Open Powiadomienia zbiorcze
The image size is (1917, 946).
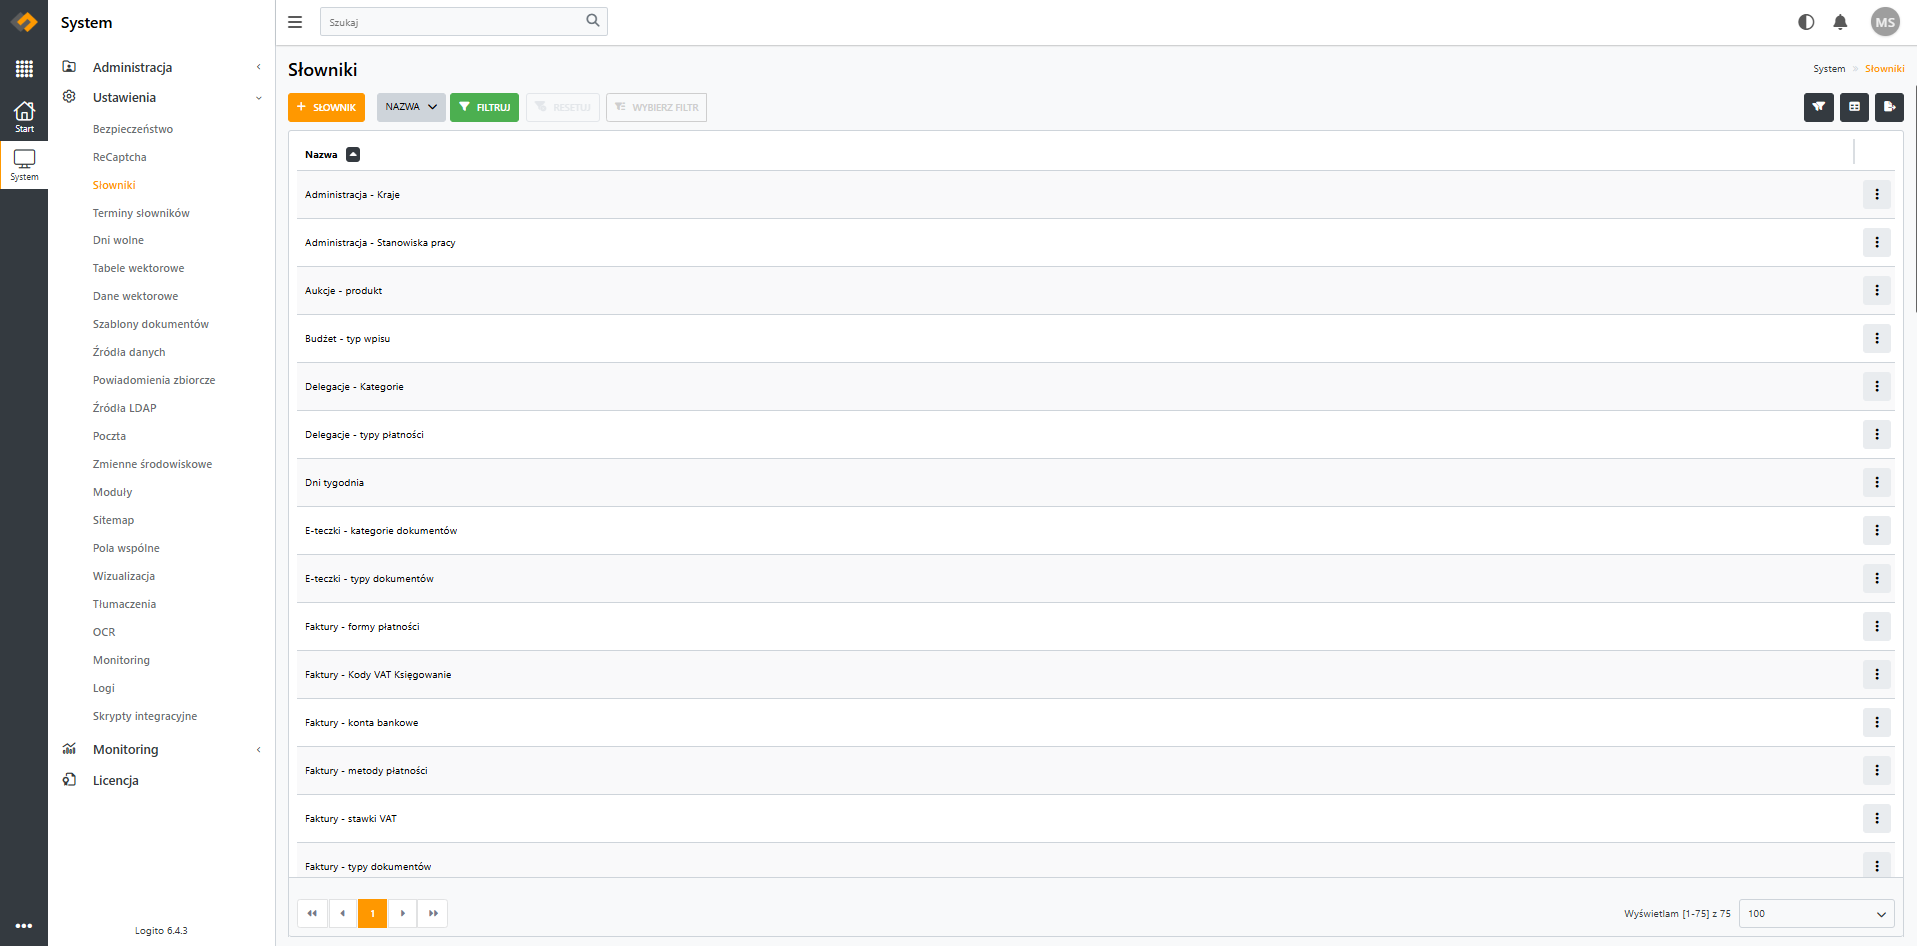(x=154, y=380)
